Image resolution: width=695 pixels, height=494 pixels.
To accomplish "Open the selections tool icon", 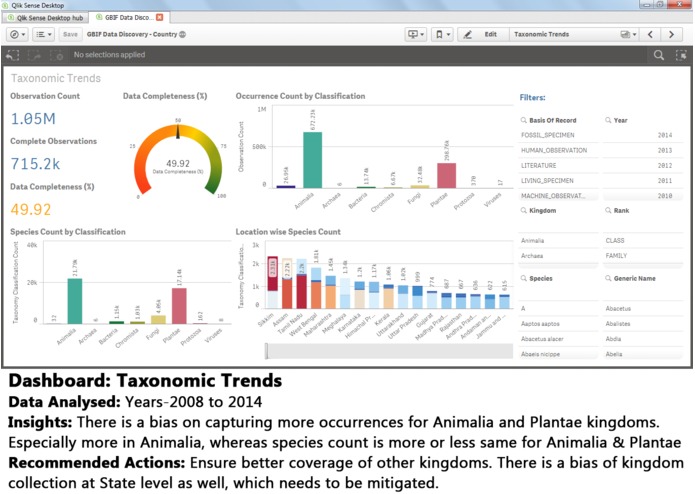I will 681,55.
